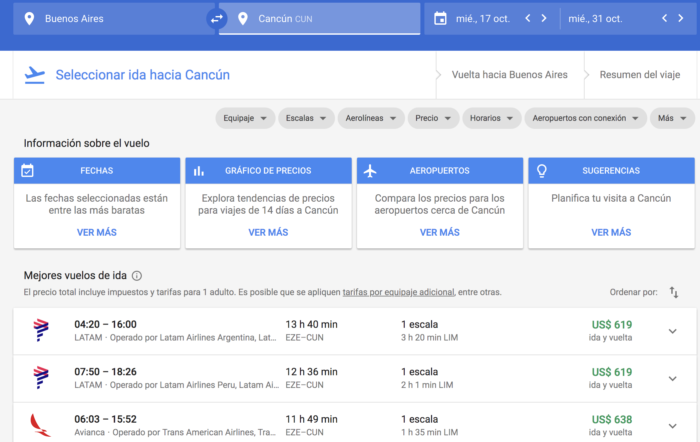This screenshot has width=700, height=442.
Task: Open the tarifas por equipaje adicional link
Action: point(398,293)
